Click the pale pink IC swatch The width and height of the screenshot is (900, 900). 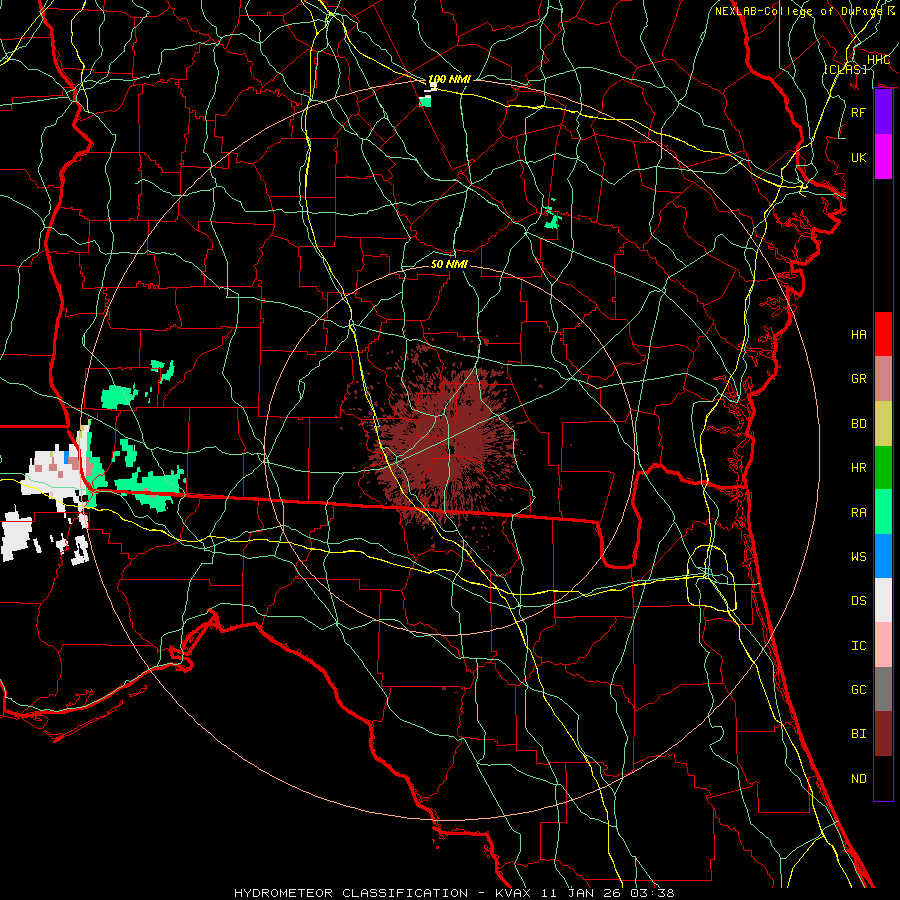click(x=883, y=645)
